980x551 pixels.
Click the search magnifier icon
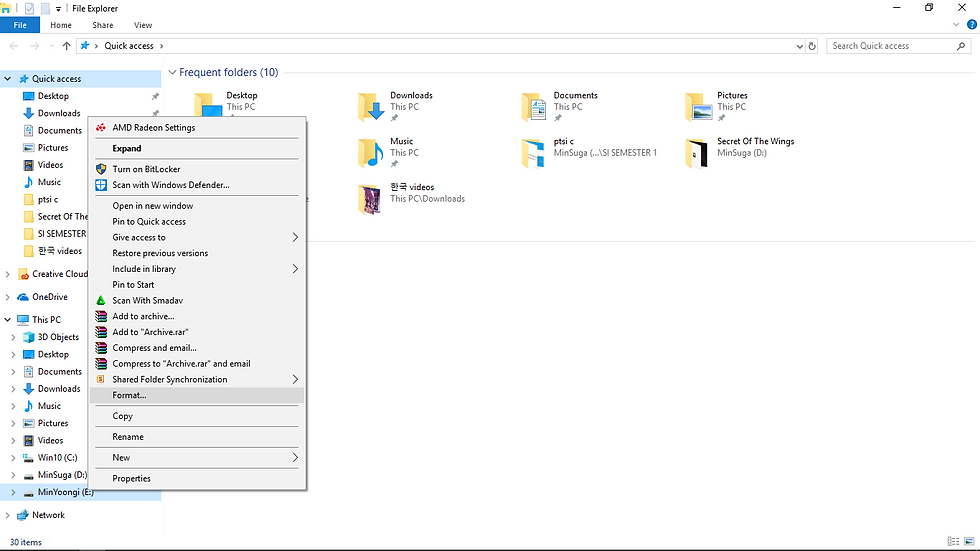click(x=961, y=46)
